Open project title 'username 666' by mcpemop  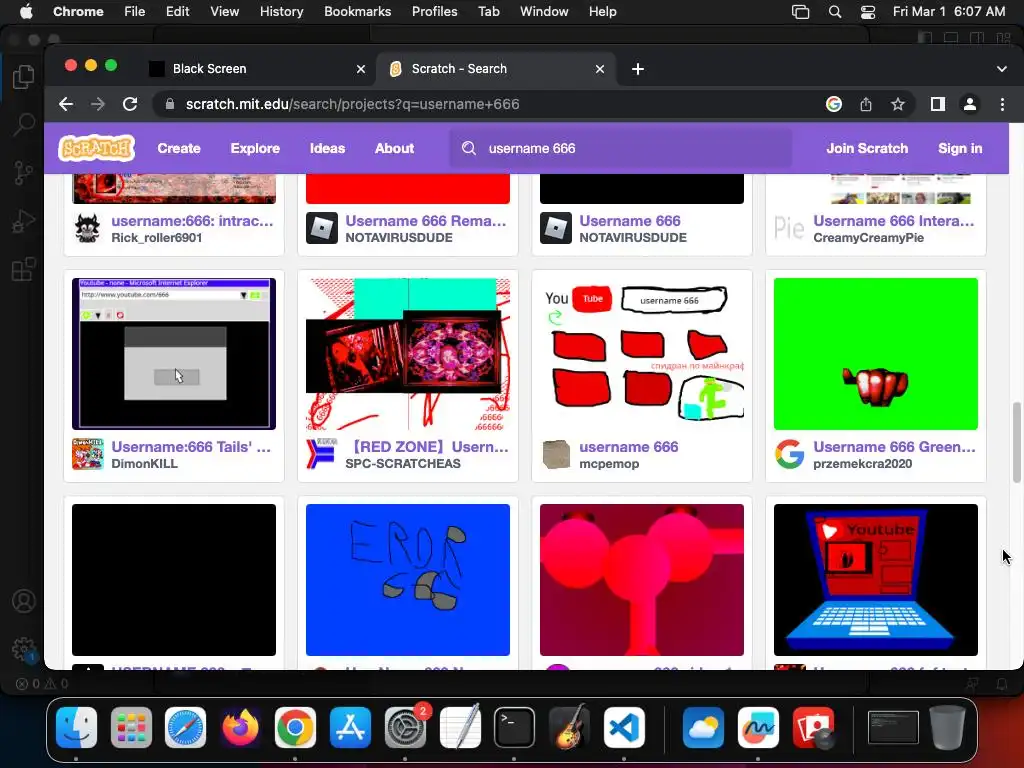coord(628,447)
